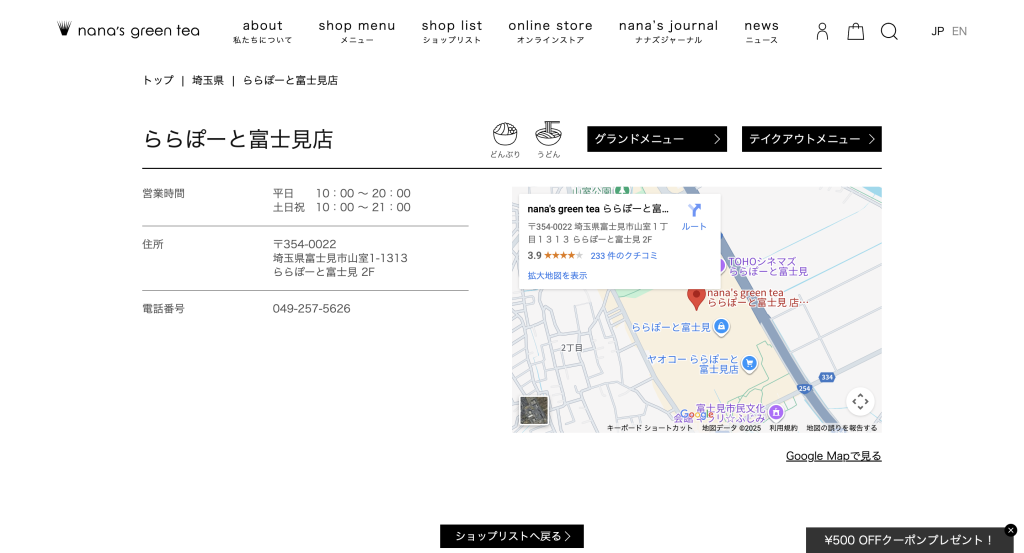Screen dimensions: 1024x553
Task: Open the shopping bag cart icon
Action: click(856, 31)
